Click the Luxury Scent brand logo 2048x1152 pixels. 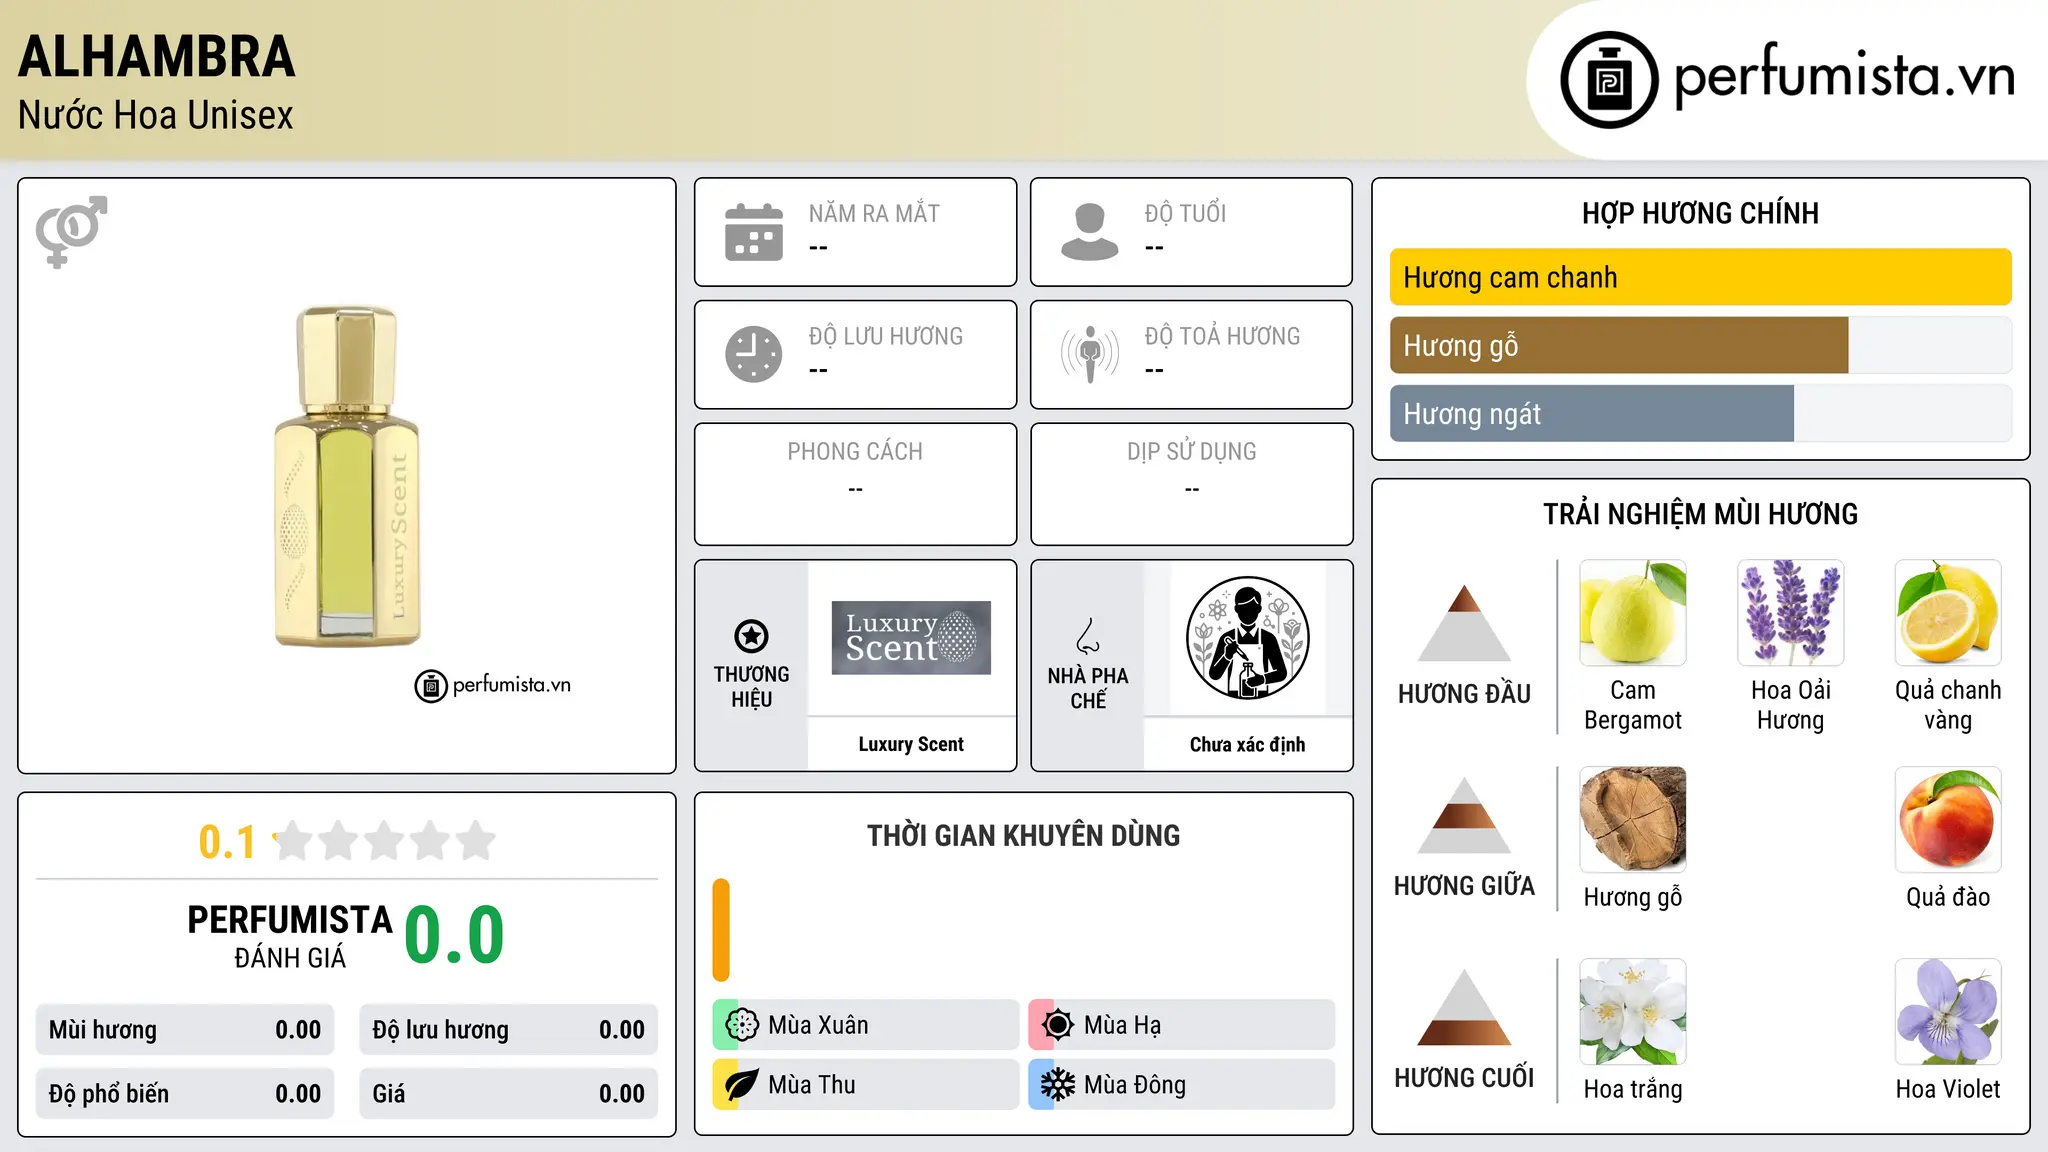pos(911,638)
